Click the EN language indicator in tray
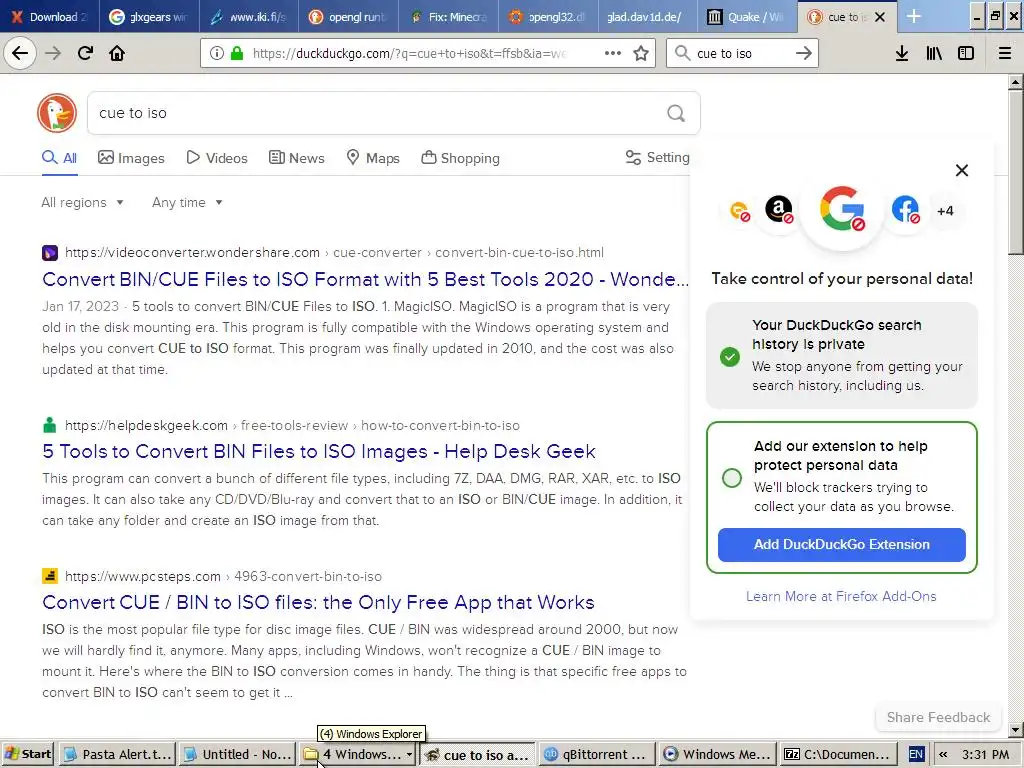This screenshot has height=768, width=1024. [916, 754]
